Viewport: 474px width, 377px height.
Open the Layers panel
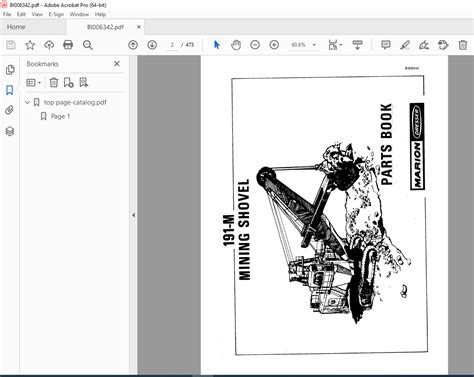10,131
